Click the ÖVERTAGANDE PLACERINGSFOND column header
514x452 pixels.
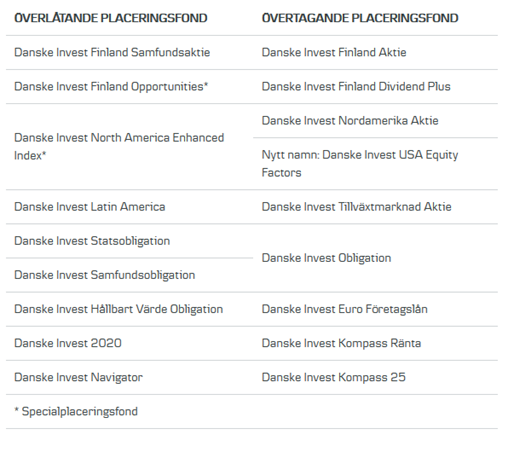[360, 18]
